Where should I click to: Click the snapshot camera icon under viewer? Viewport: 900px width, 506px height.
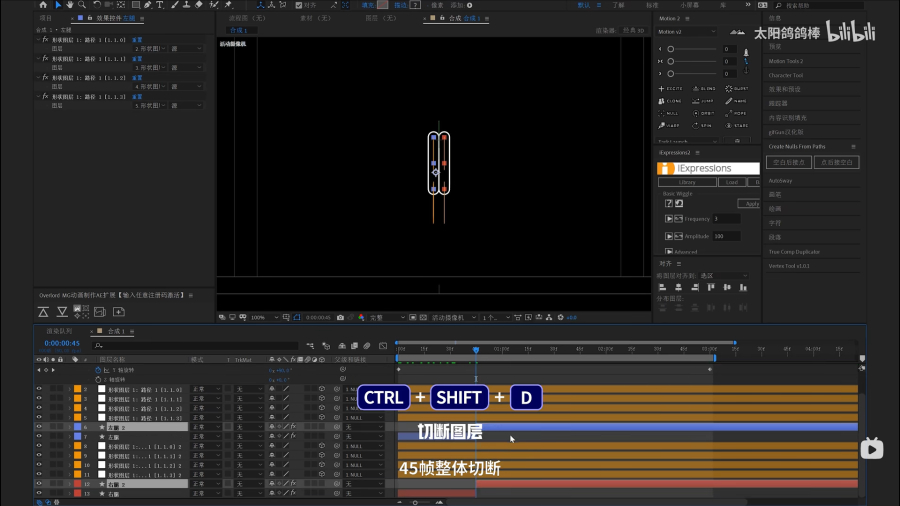(x=340, y=317)
